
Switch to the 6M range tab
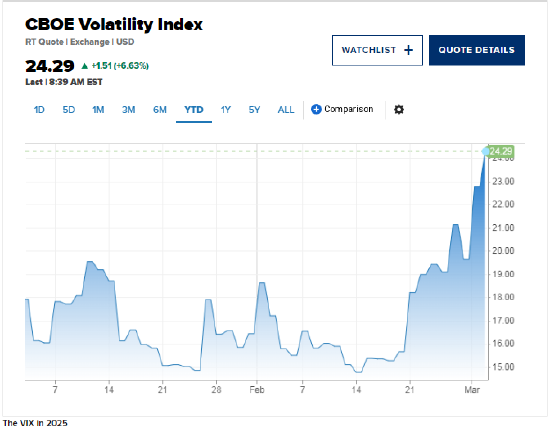click(x=160, y=110)
